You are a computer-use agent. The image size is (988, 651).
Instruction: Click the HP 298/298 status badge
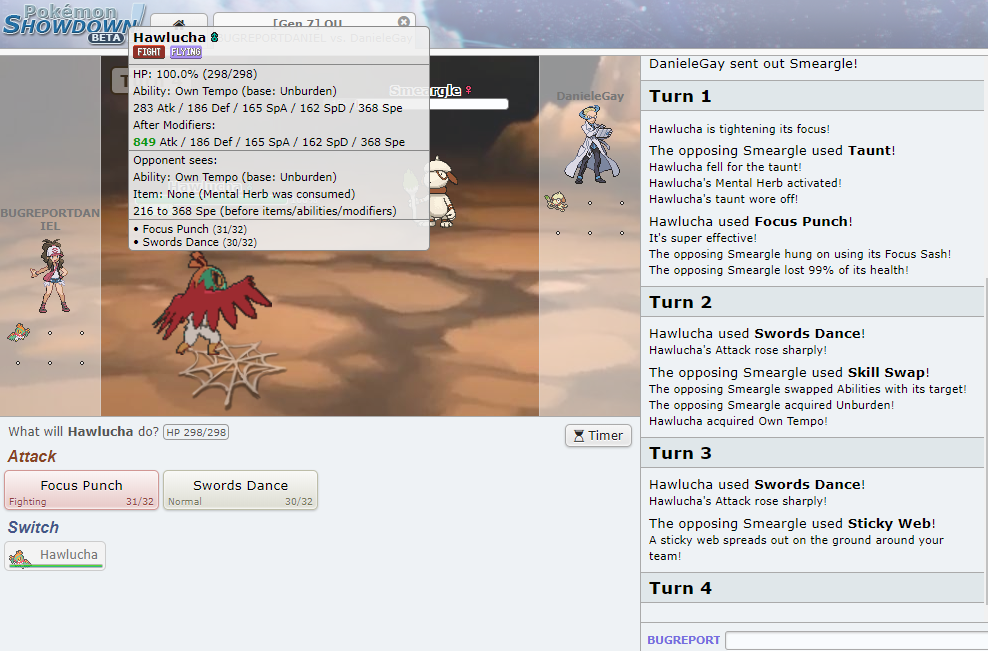196,432
